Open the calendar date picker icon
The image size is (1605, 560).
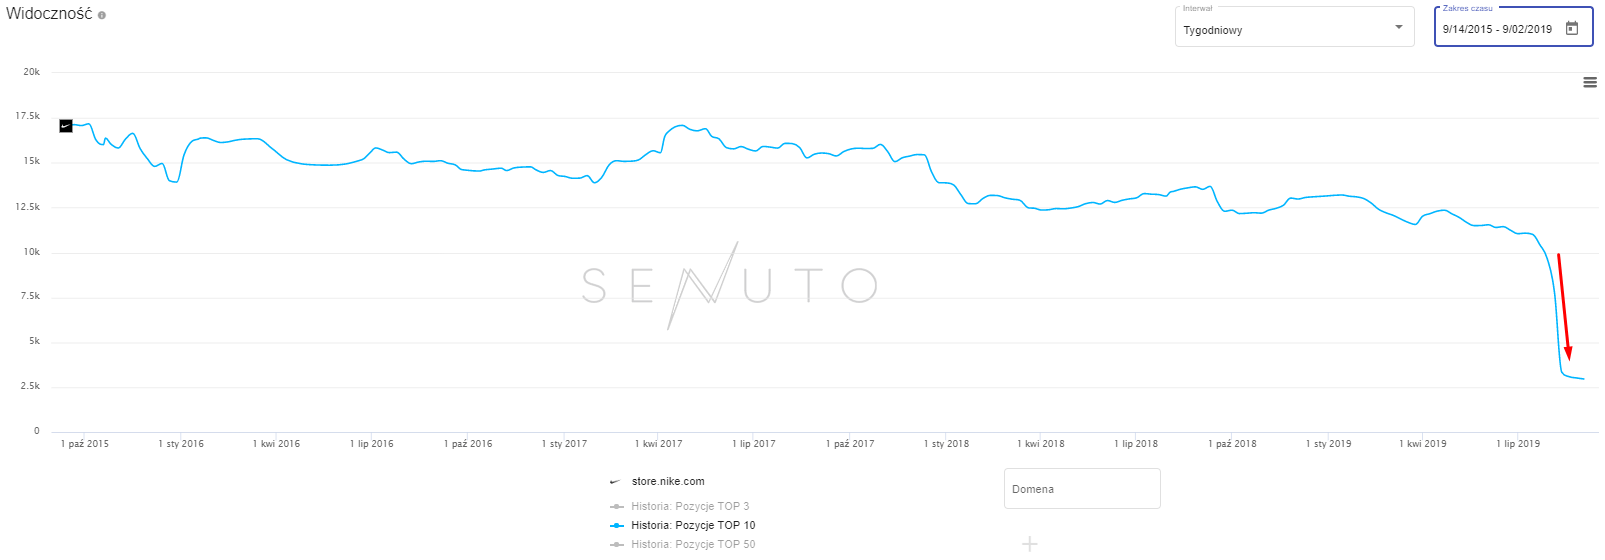[1572, 28]
